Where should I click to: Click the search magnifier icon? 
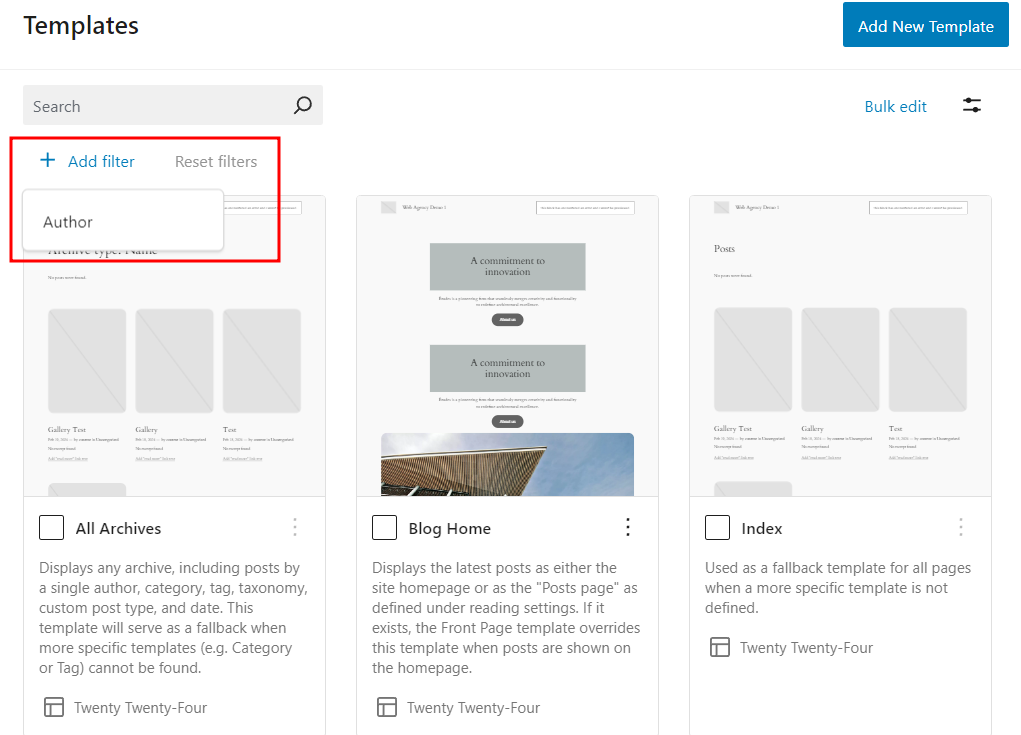[x=303, y=105]
